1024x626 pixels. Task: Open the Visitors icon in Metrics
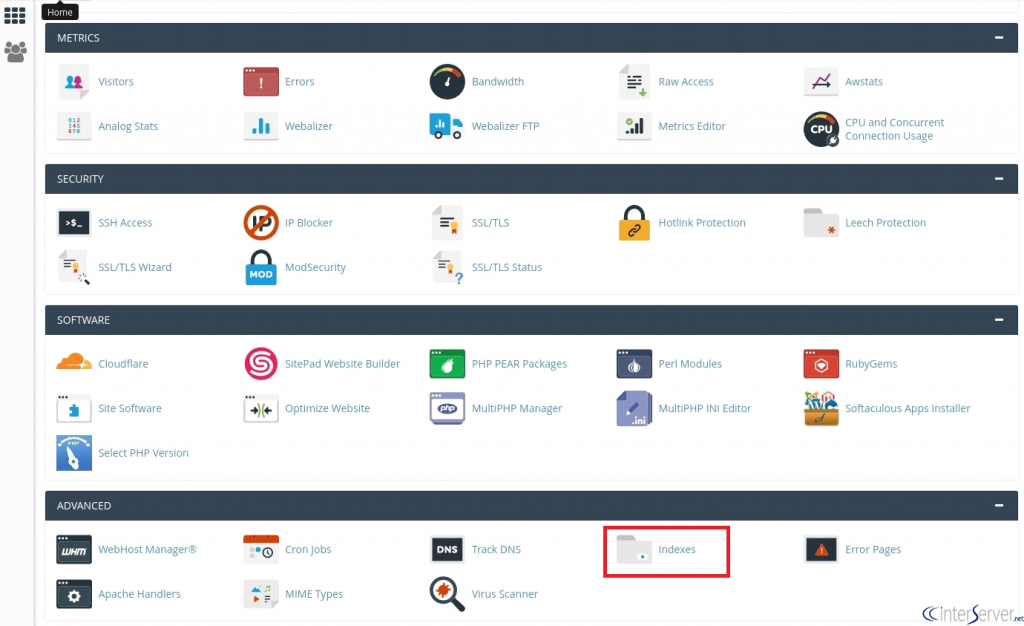click(x=74, y=82)
